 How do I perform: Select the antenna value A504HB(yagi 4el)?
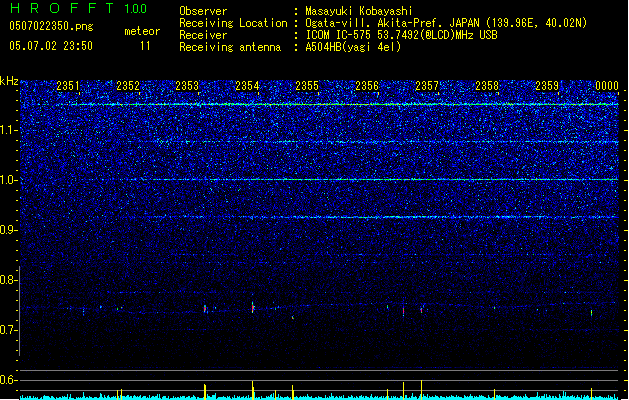(353, 47)
